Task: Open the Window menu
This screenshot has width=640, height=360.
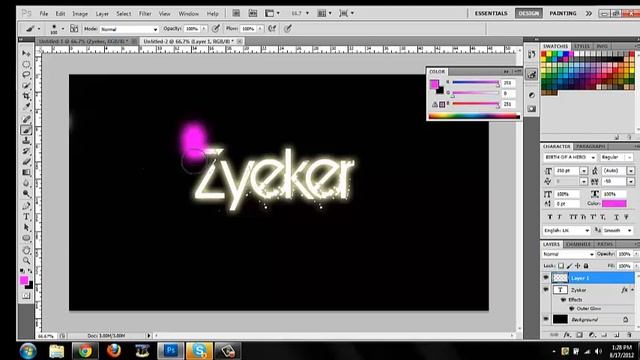Action: tap(189, 13)
